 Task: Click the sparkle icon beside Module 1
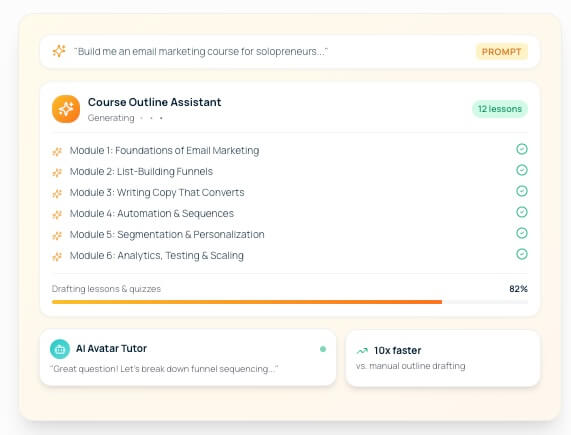tap(57, 151)
